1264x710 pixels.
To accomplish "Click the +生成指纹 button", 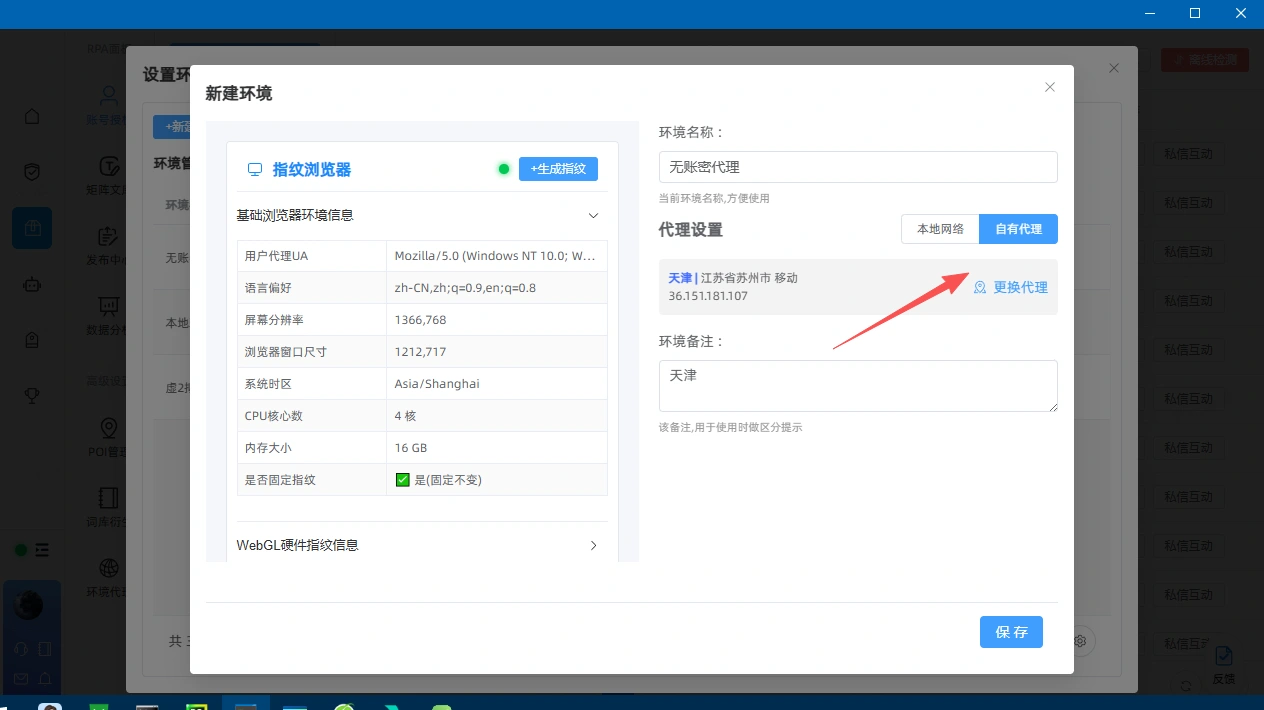I will (558, 169).
